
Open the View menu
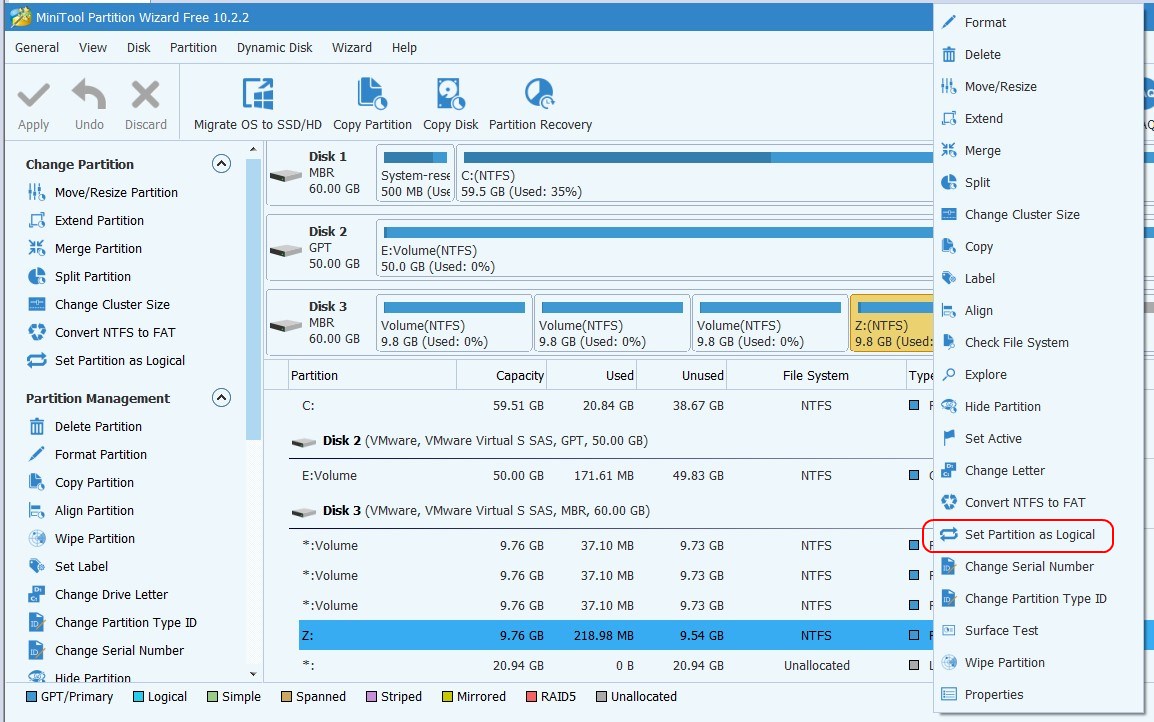[x=93, y=48]
